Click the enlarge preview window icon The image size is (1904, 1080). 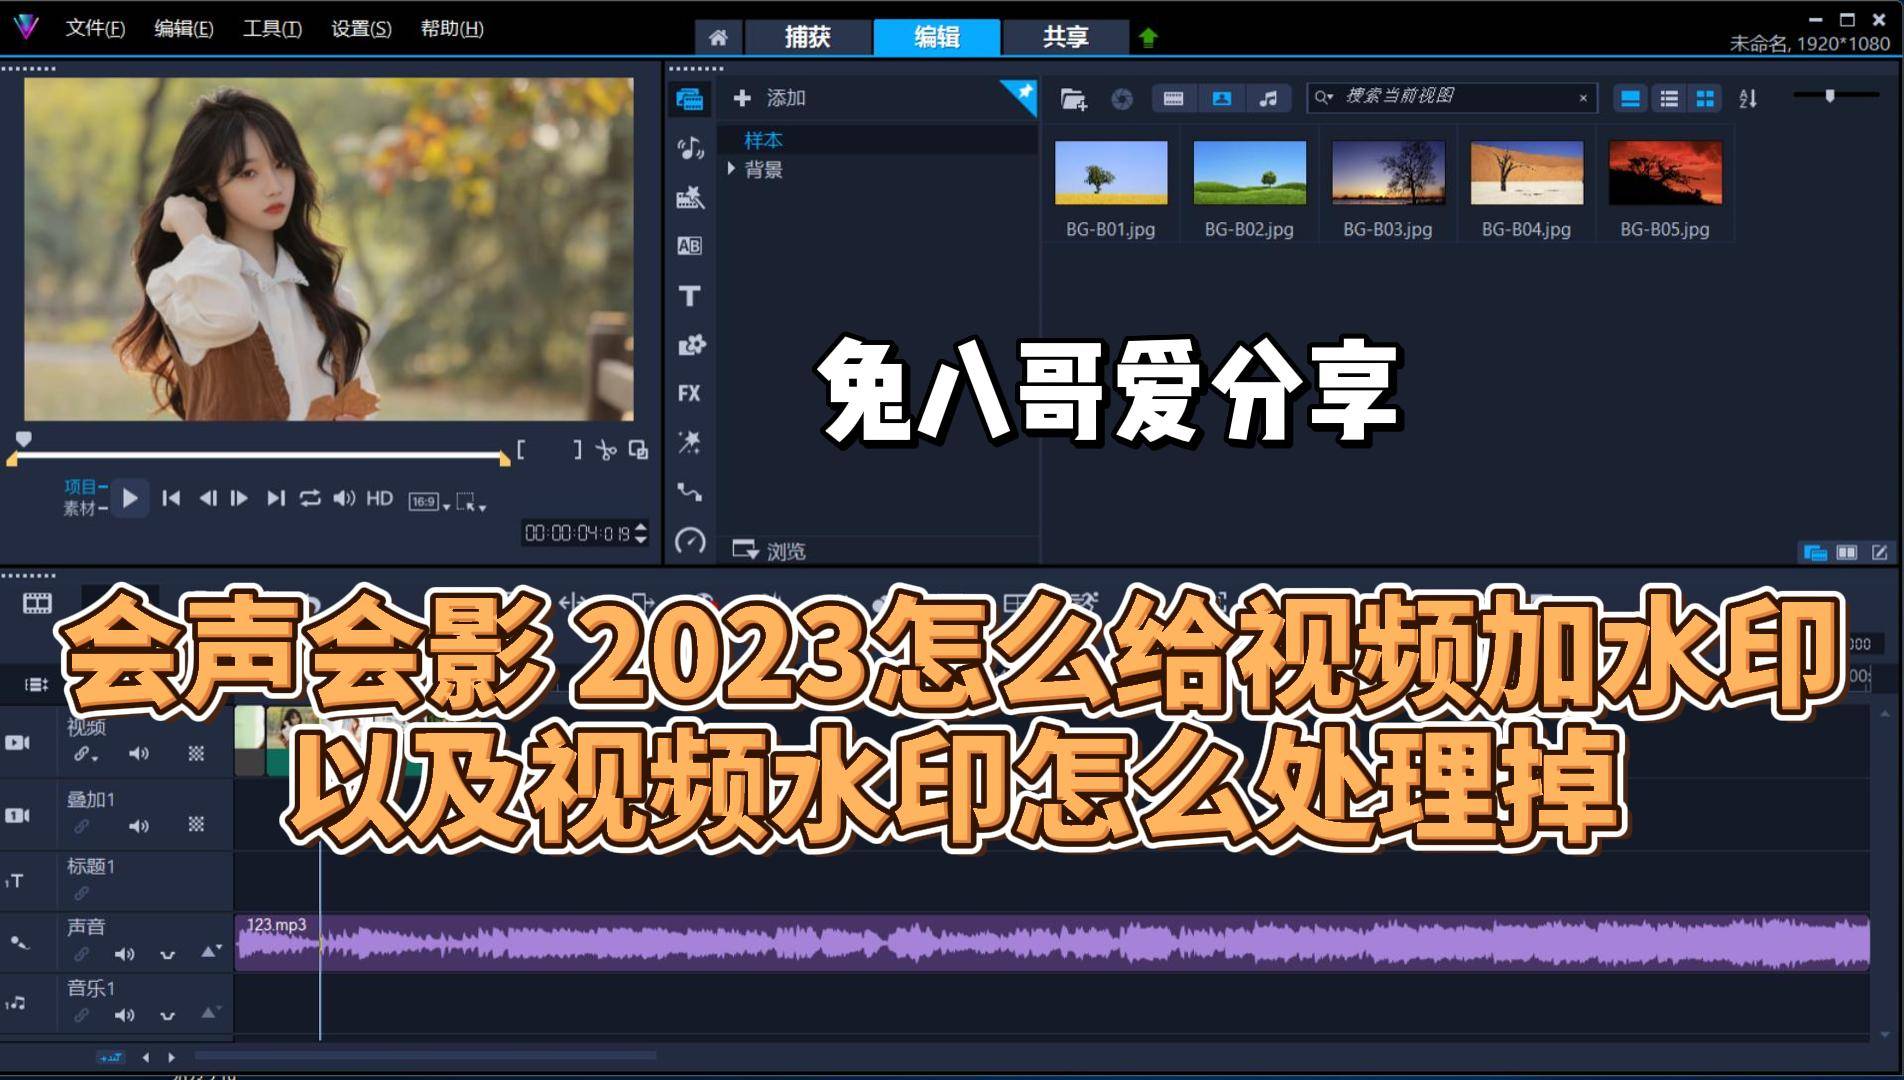[638, 450]
